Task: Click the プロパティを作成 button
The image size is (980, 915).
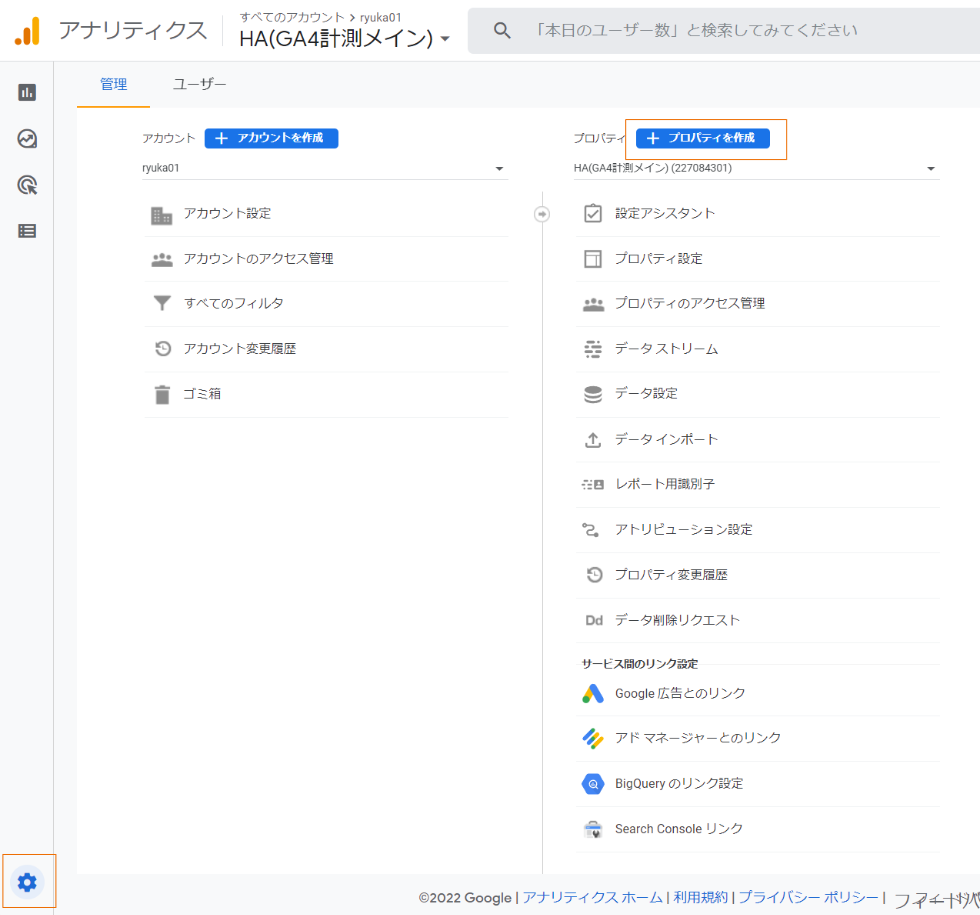Action: pyautogui.click(x=703, y=138)
